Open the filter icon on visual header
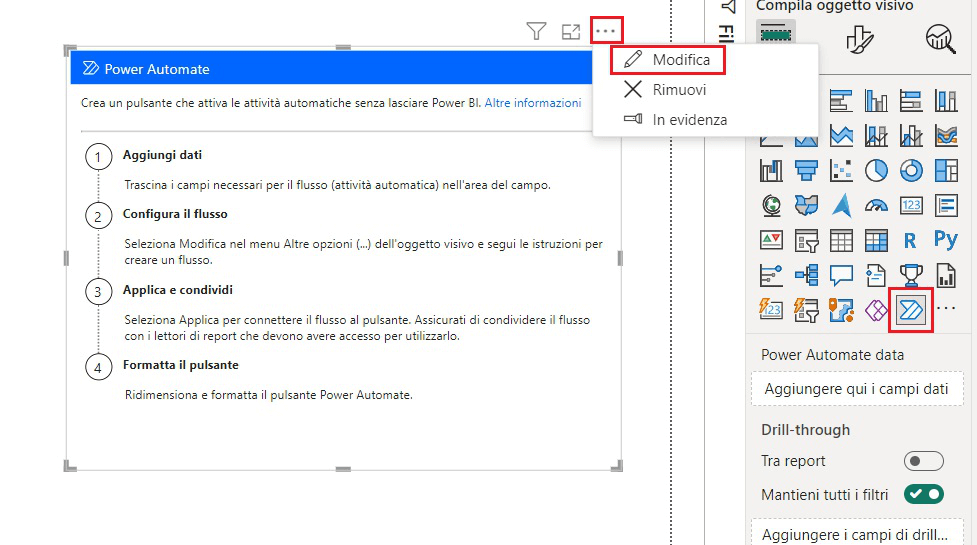Screen dimensions: 977x545 (536, 31)
